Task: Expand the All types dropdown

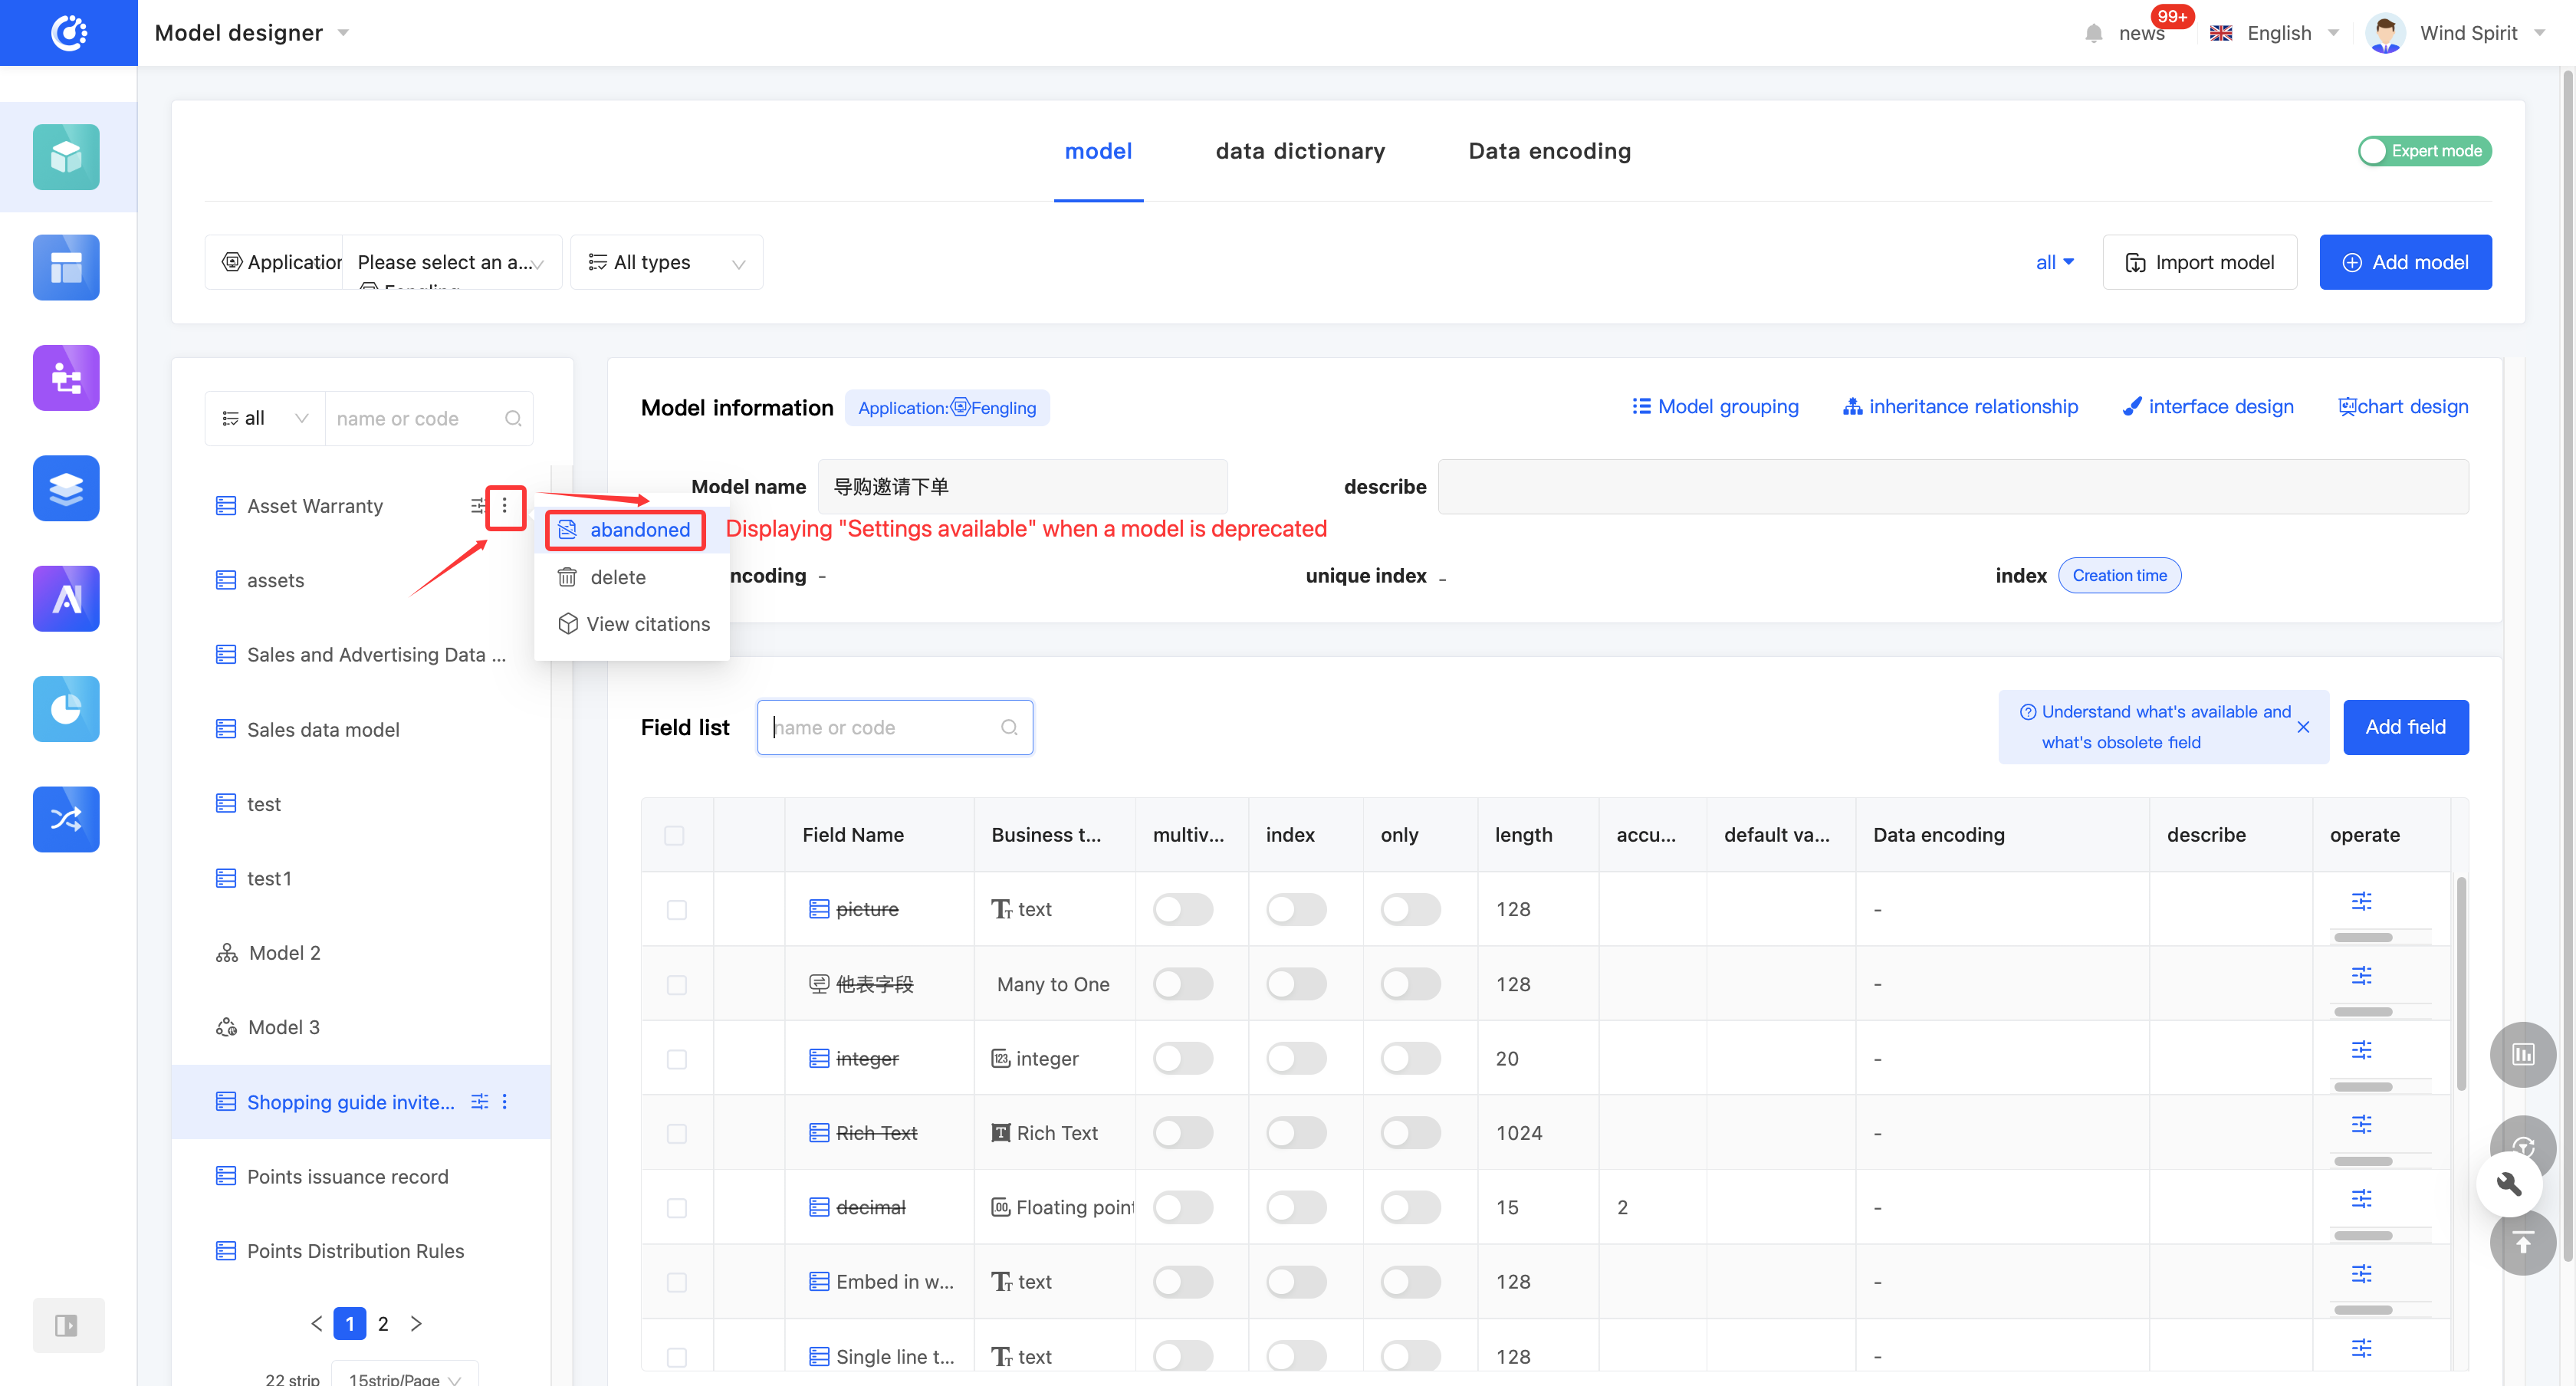Action: coord(667,262)
